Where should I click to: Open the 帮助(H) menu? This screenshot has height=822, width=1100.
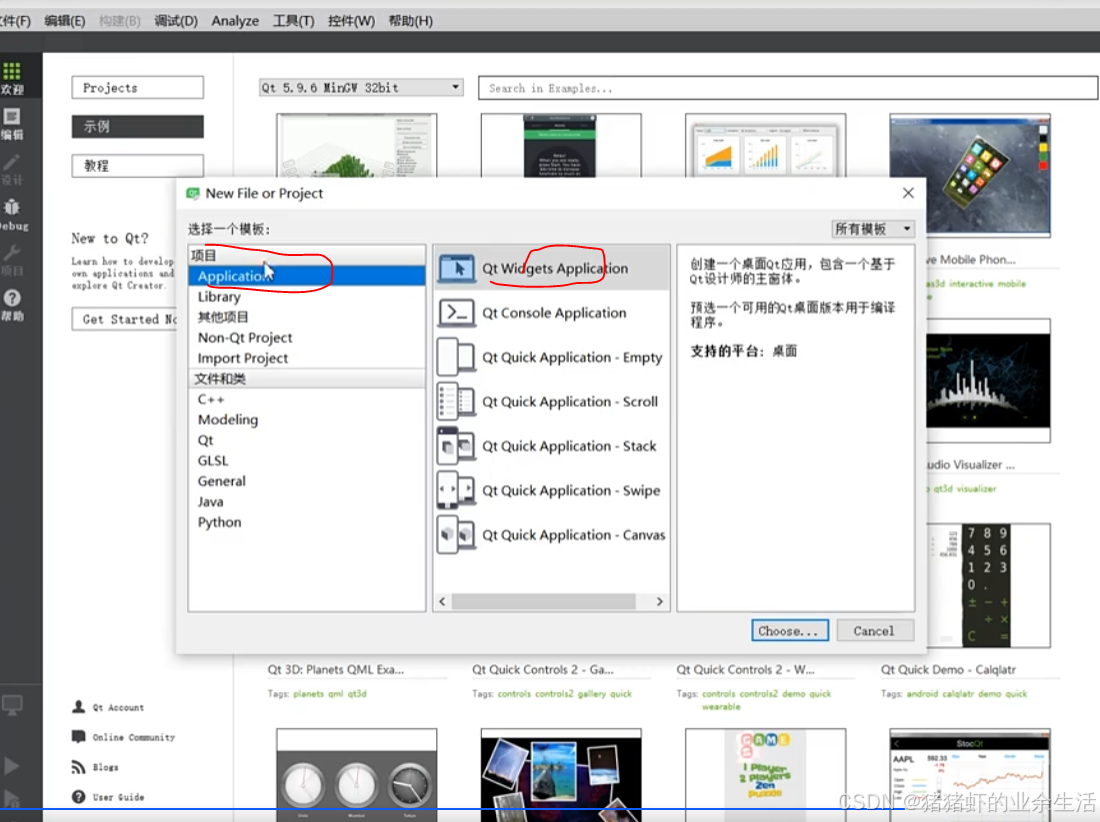pyautogui.click(x=410, y=20)
